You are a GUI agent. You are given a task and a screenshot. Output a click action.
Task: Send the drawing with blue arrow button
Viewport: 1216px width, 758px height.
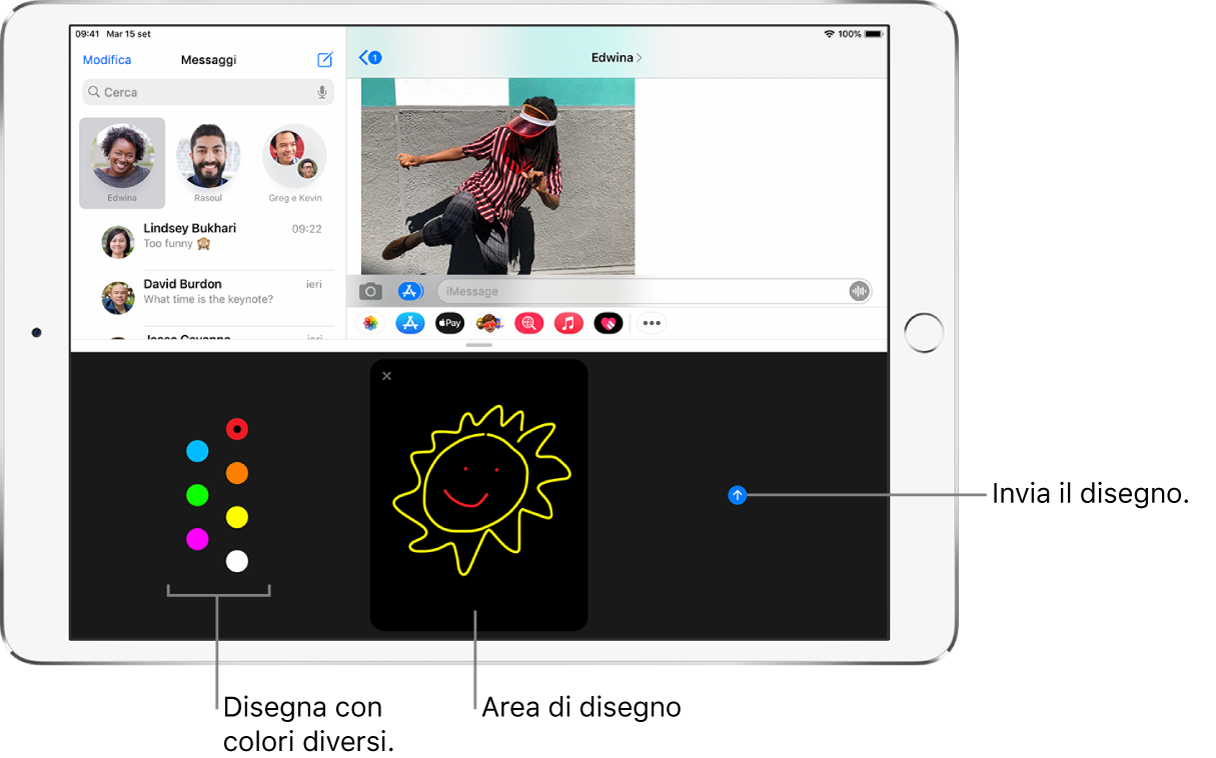click(738, 494)
